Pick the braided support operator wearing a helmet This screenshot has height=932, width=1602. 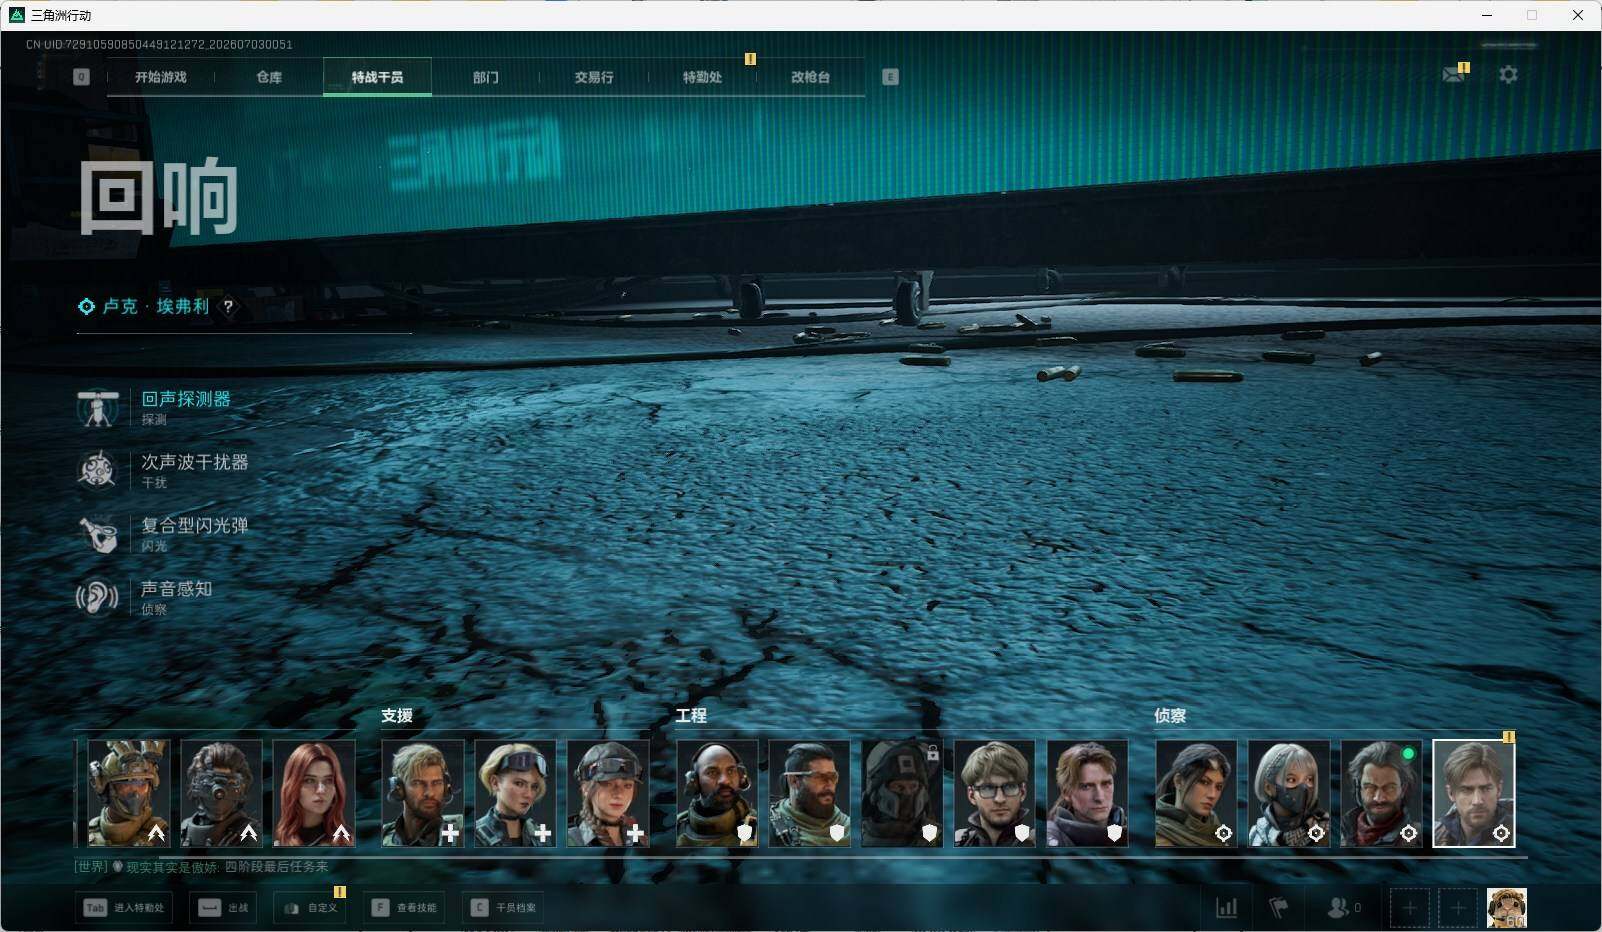(608, 794)
